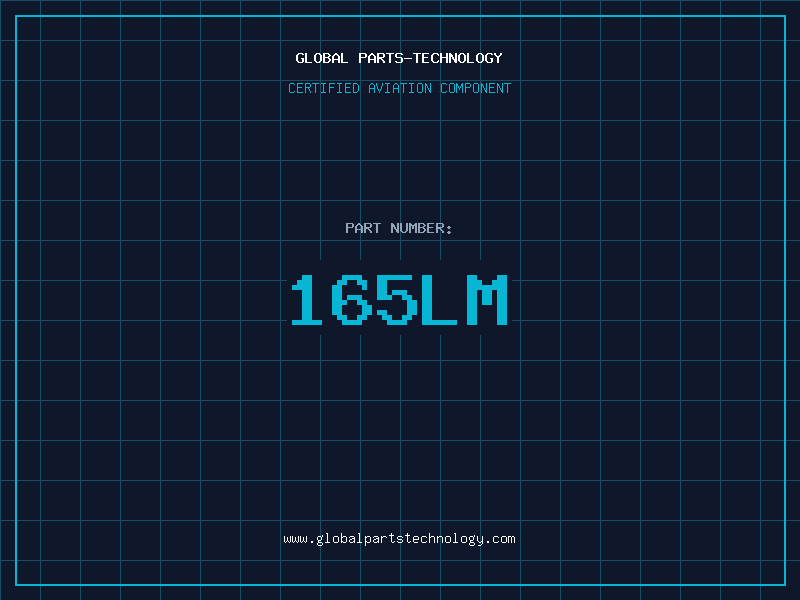The width and height of the screenshot is (800, 600).
Task: Click the PART NUMBER: label
Action: [399, 228]
